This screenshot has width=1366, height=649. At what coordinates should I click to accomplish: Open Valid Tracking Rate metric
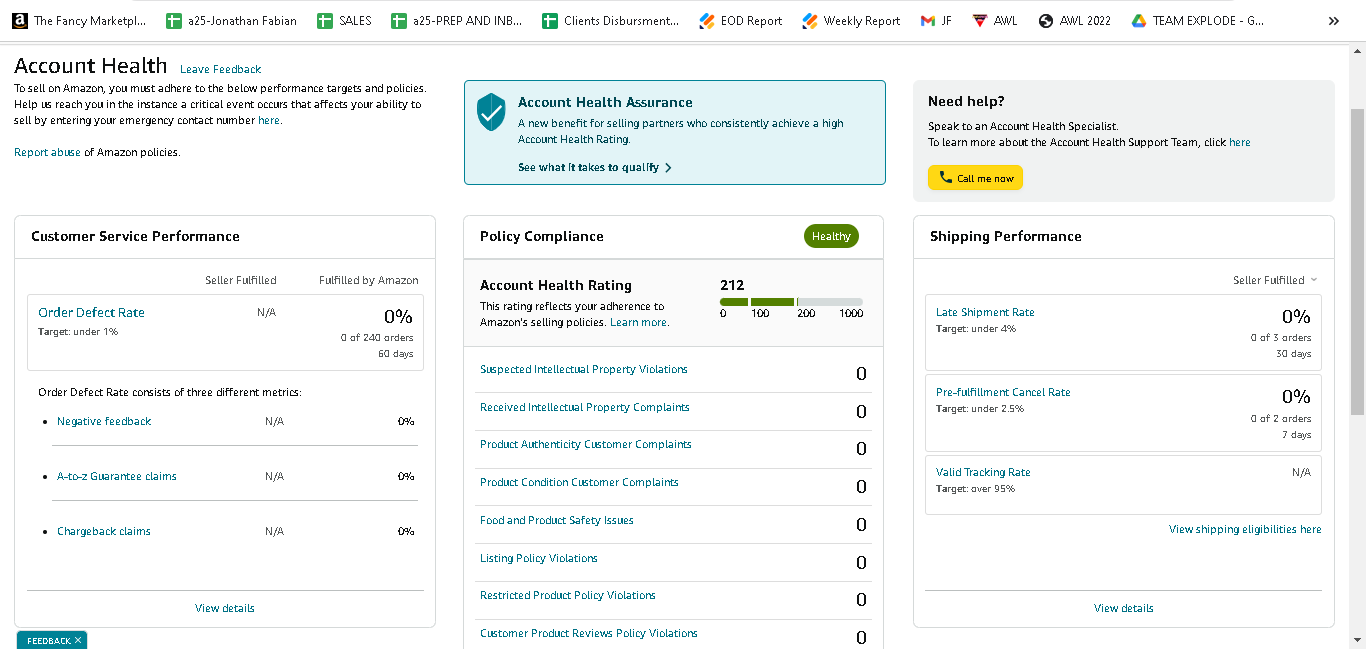[983, 472]
